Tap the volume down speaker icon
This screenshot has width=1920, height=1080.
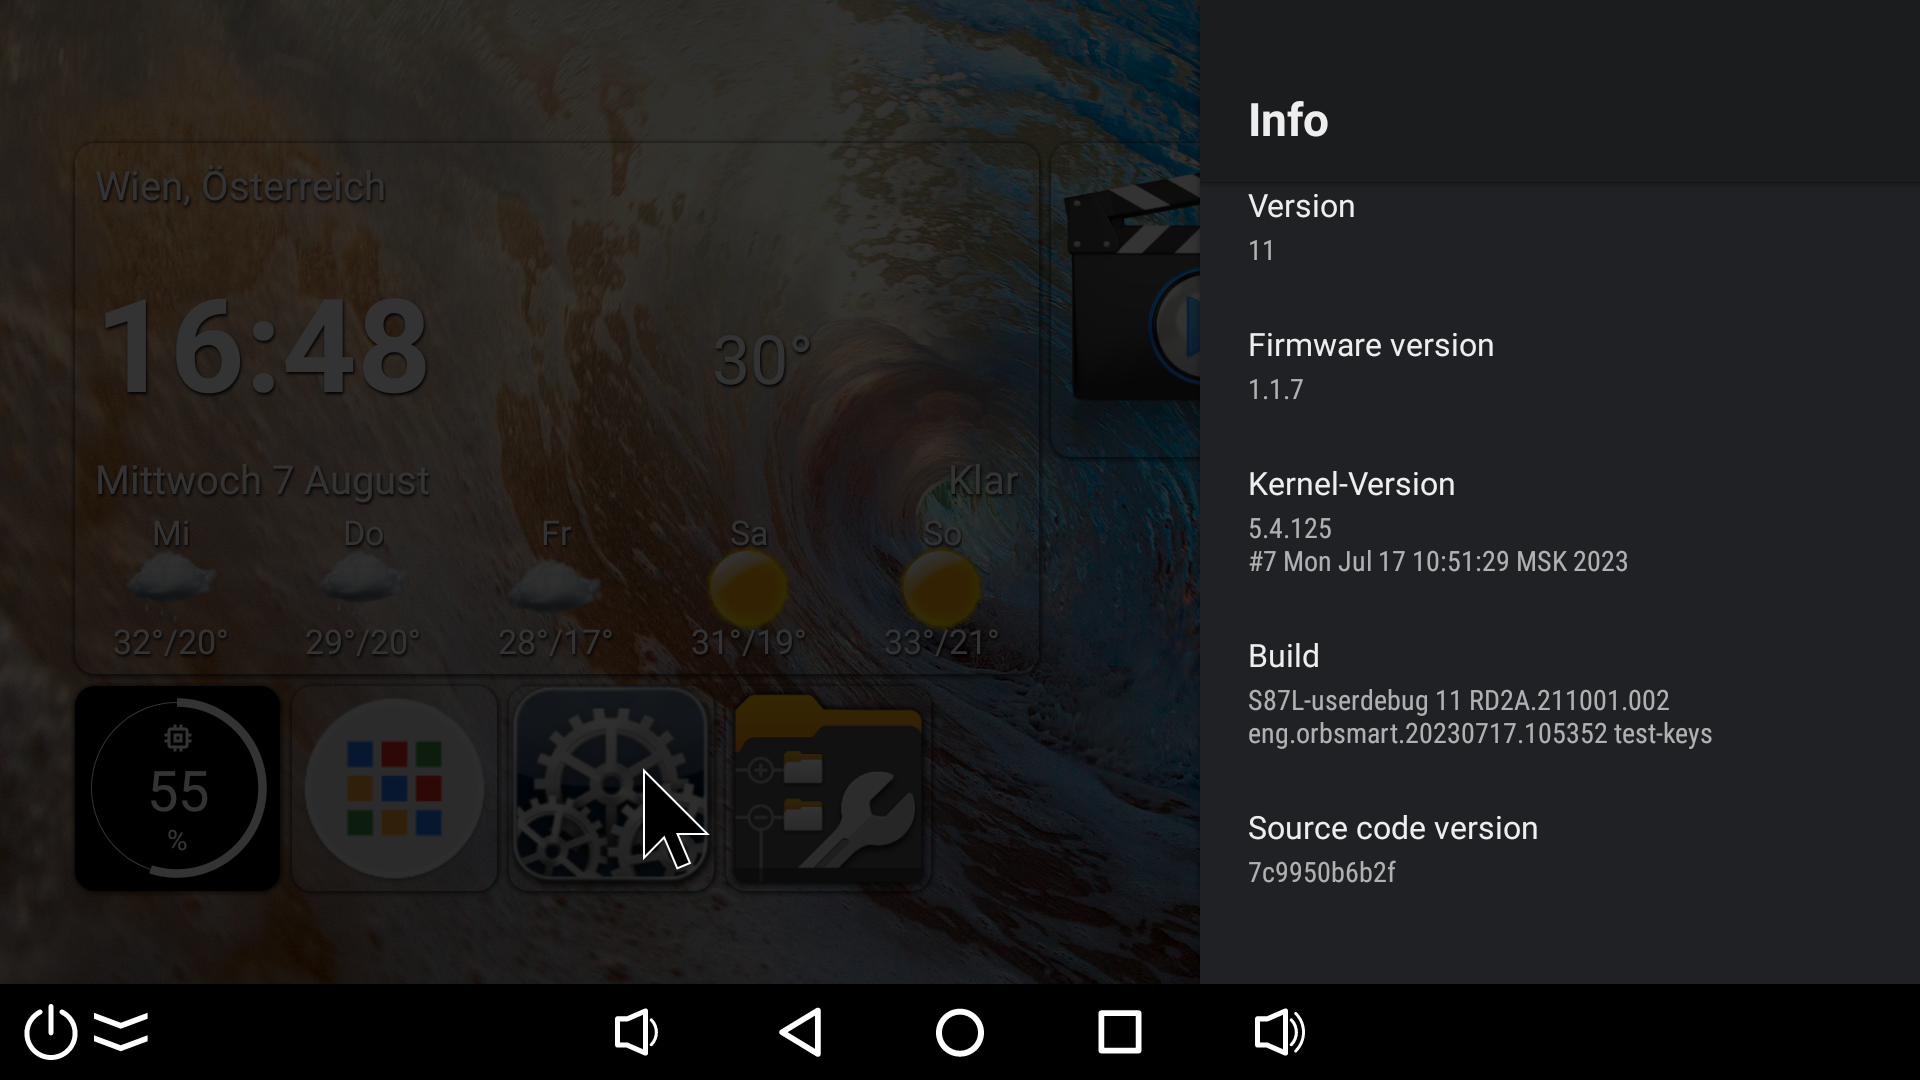coord(636,1032)
